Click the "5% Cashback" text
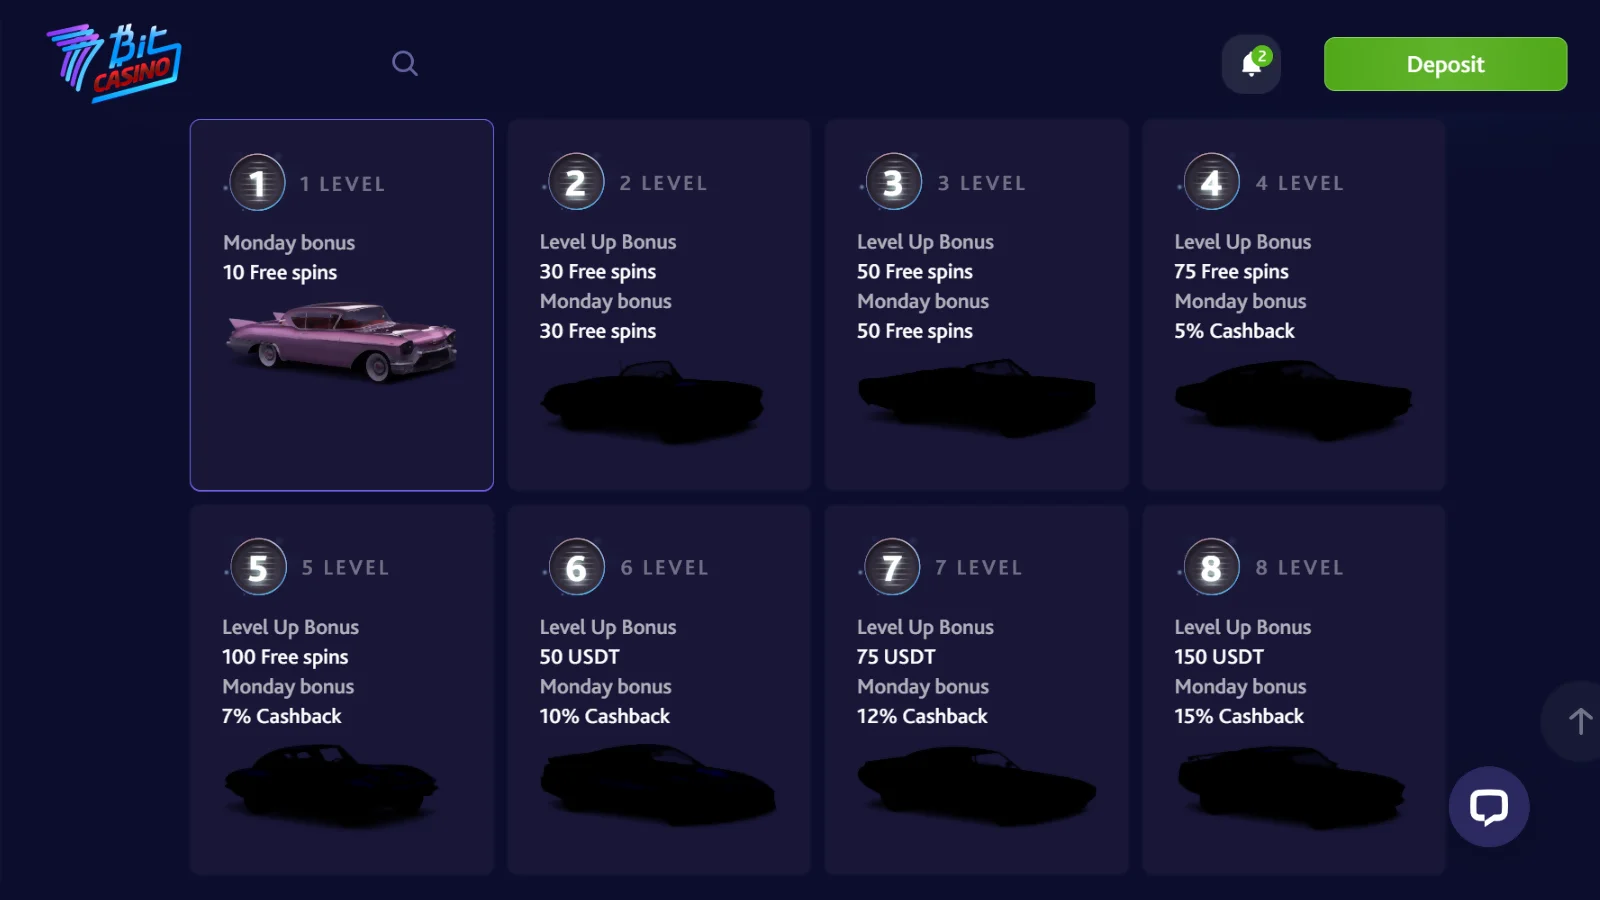The height and width of the screenshot is (900, 1600). (x=1234, y=331)
